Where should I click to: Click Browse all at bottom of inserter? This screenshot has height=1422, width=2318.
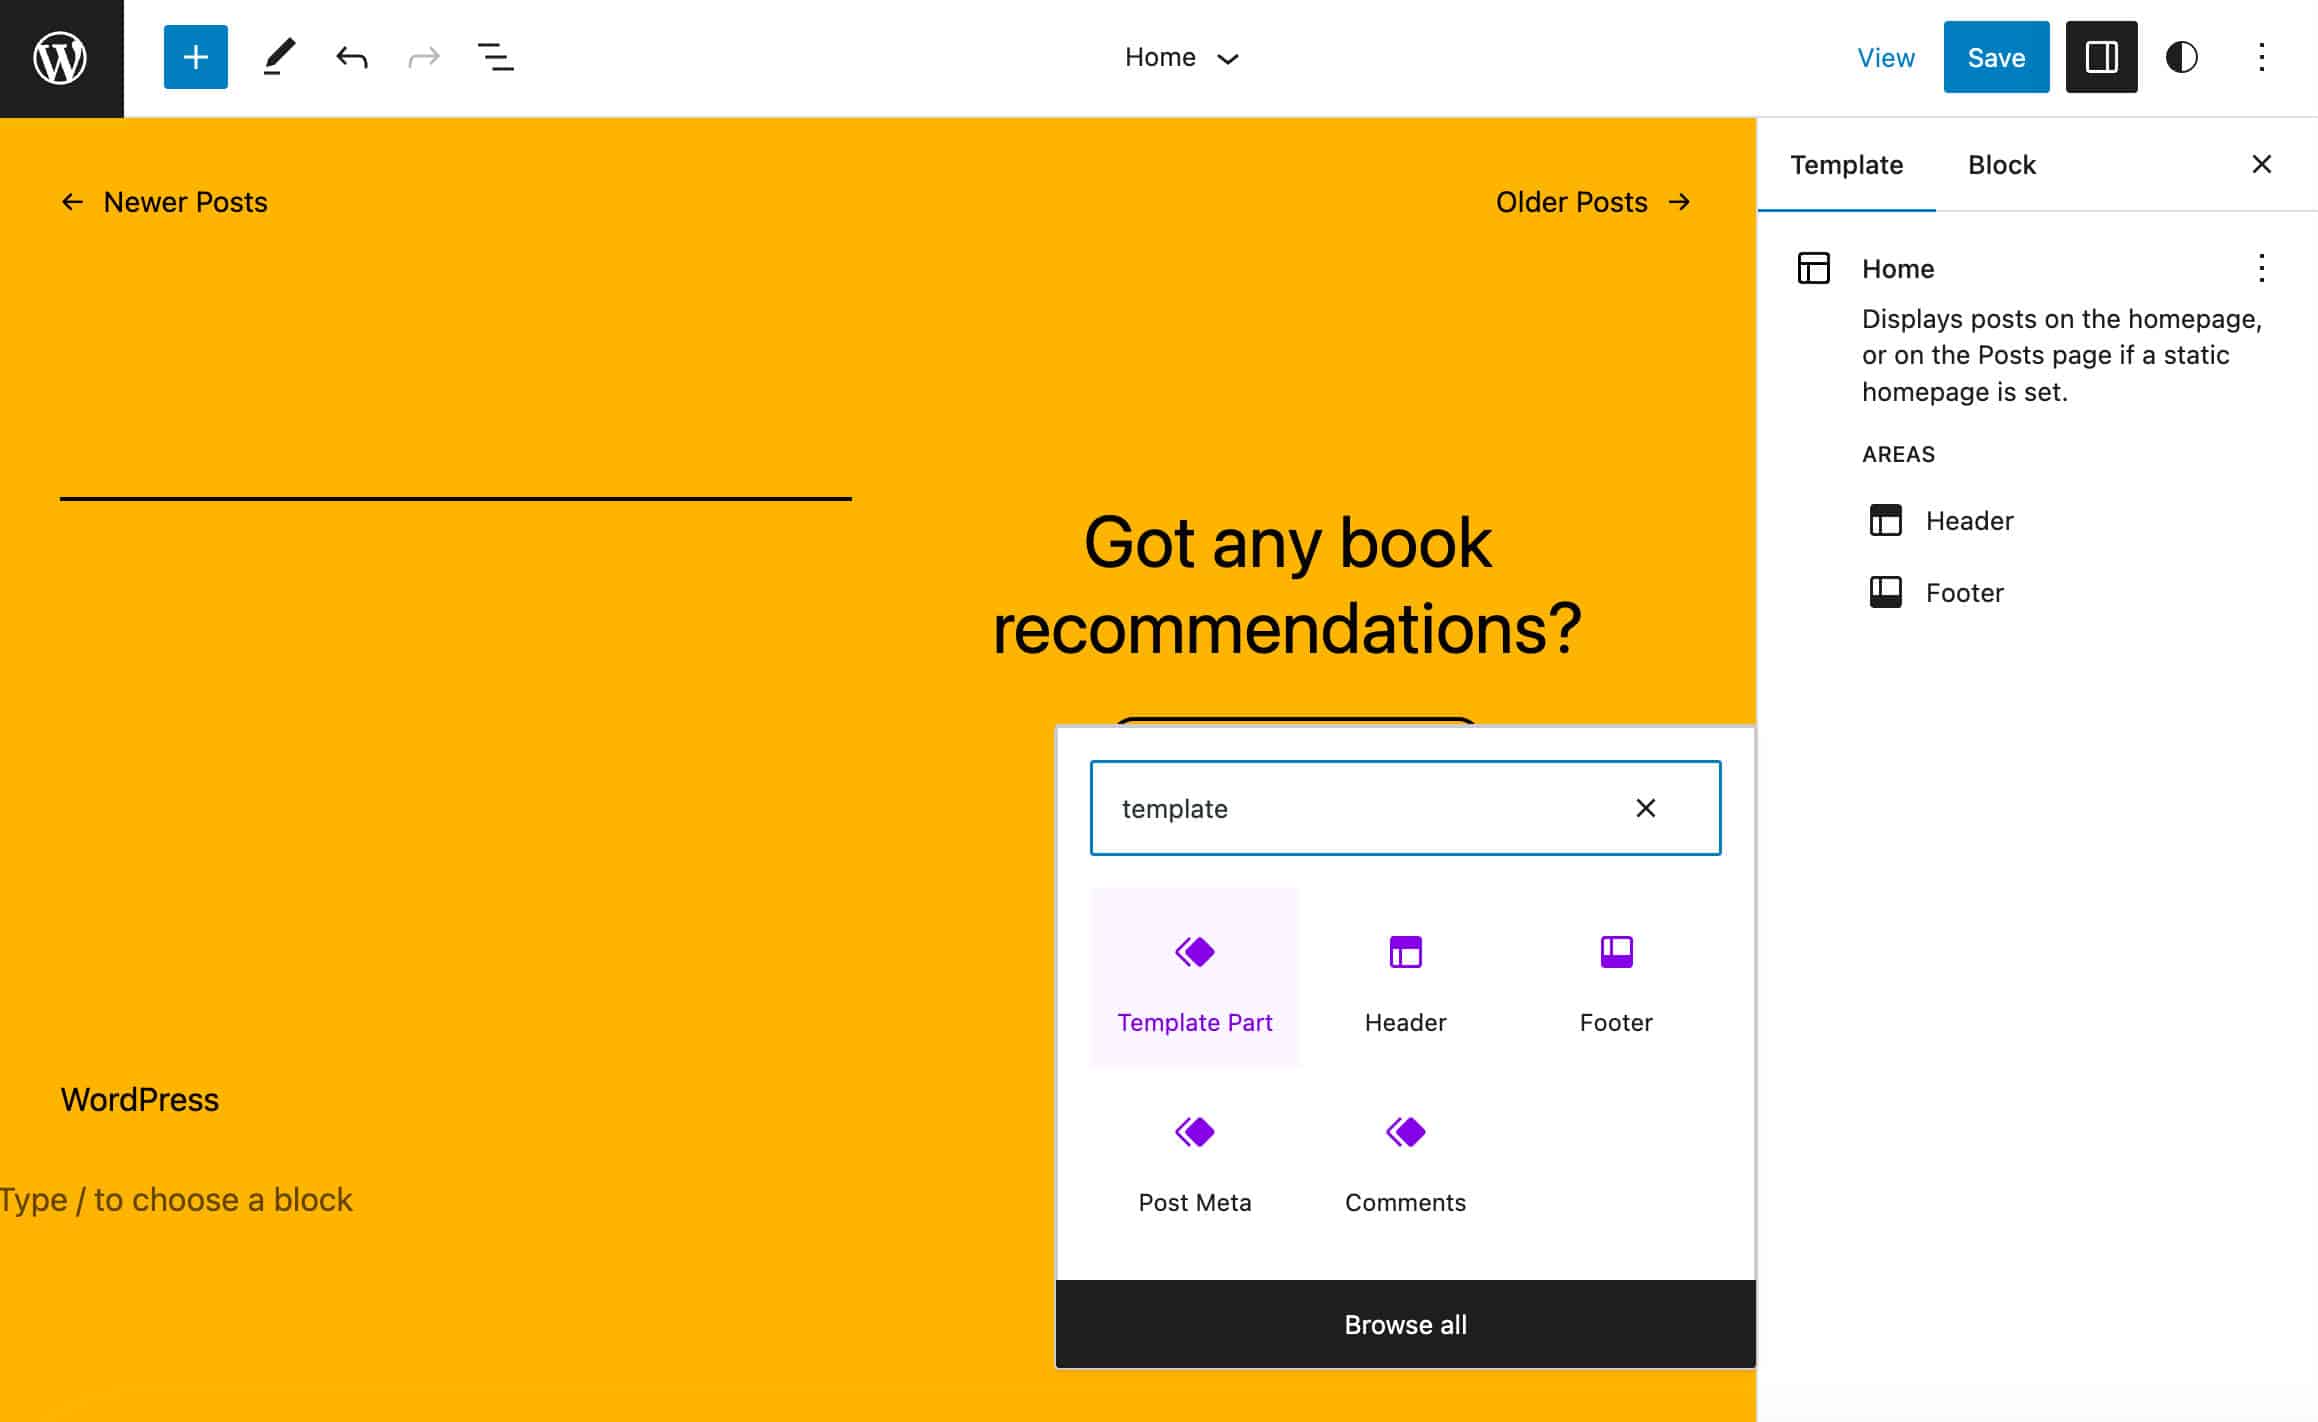(1406, 1324)
